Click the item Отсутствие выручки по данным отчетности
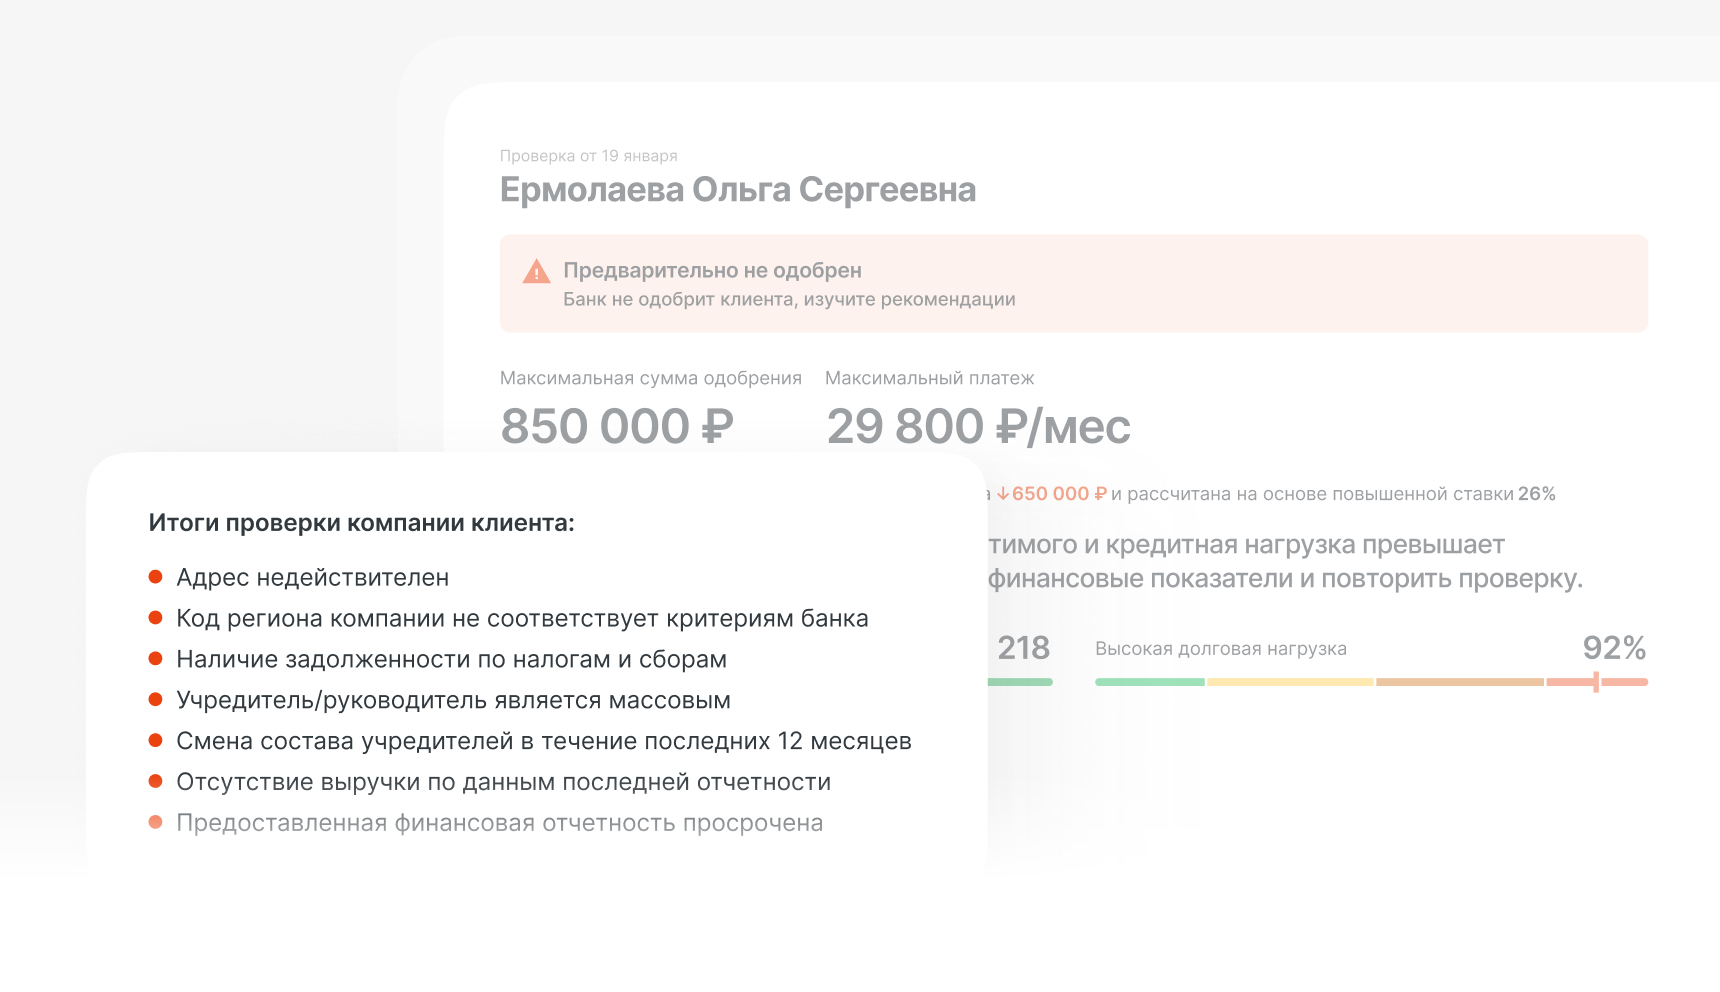Screen dimensions: 1720x992 click(x=503, y=783)
